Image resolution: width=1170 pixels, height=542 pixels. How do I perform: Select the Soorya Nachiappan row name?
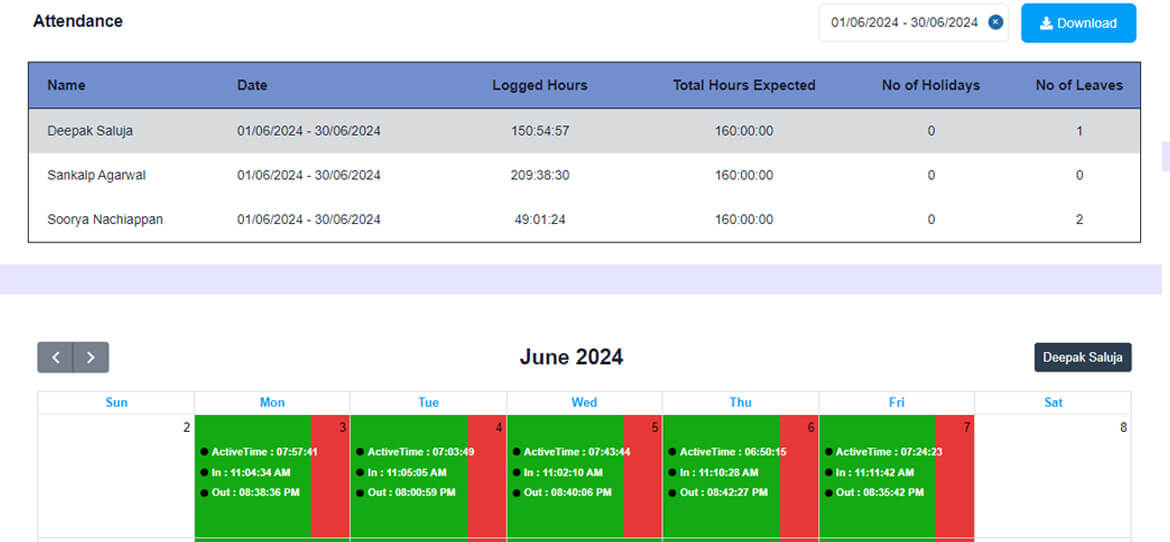coord(104,219)
